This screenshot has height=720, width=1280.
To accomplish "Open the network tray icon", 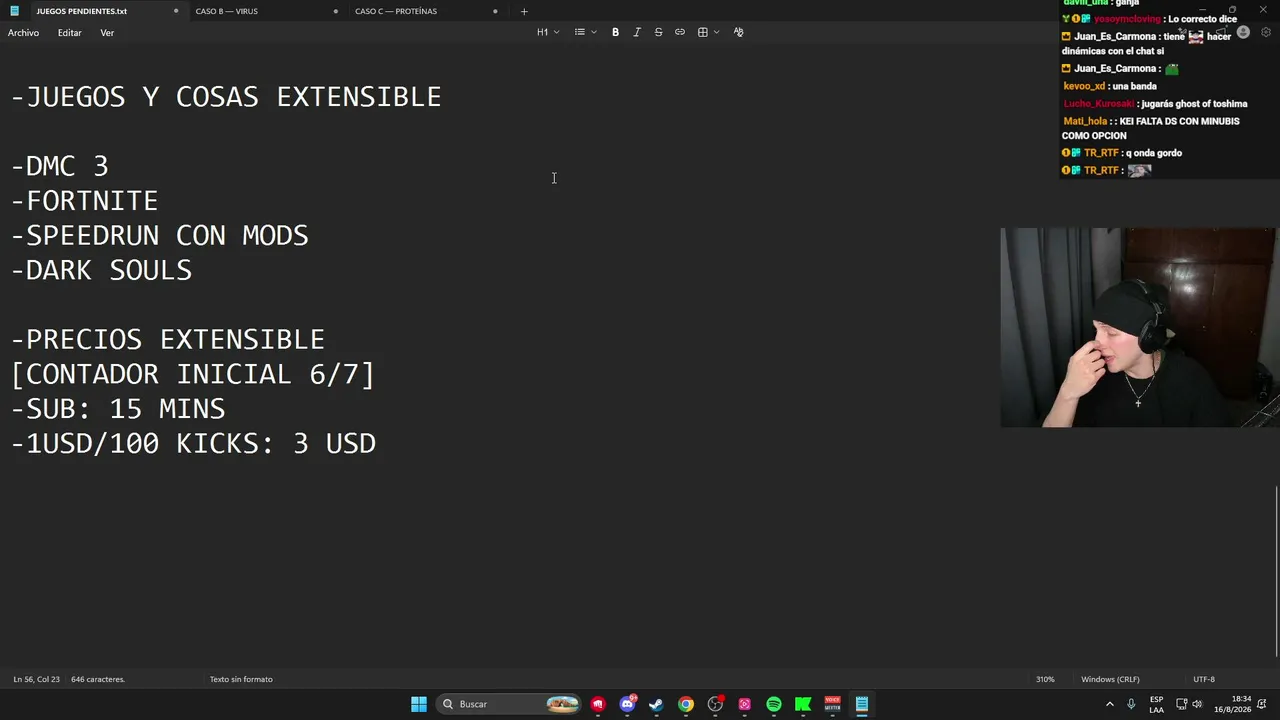I will click(1181, 704).
